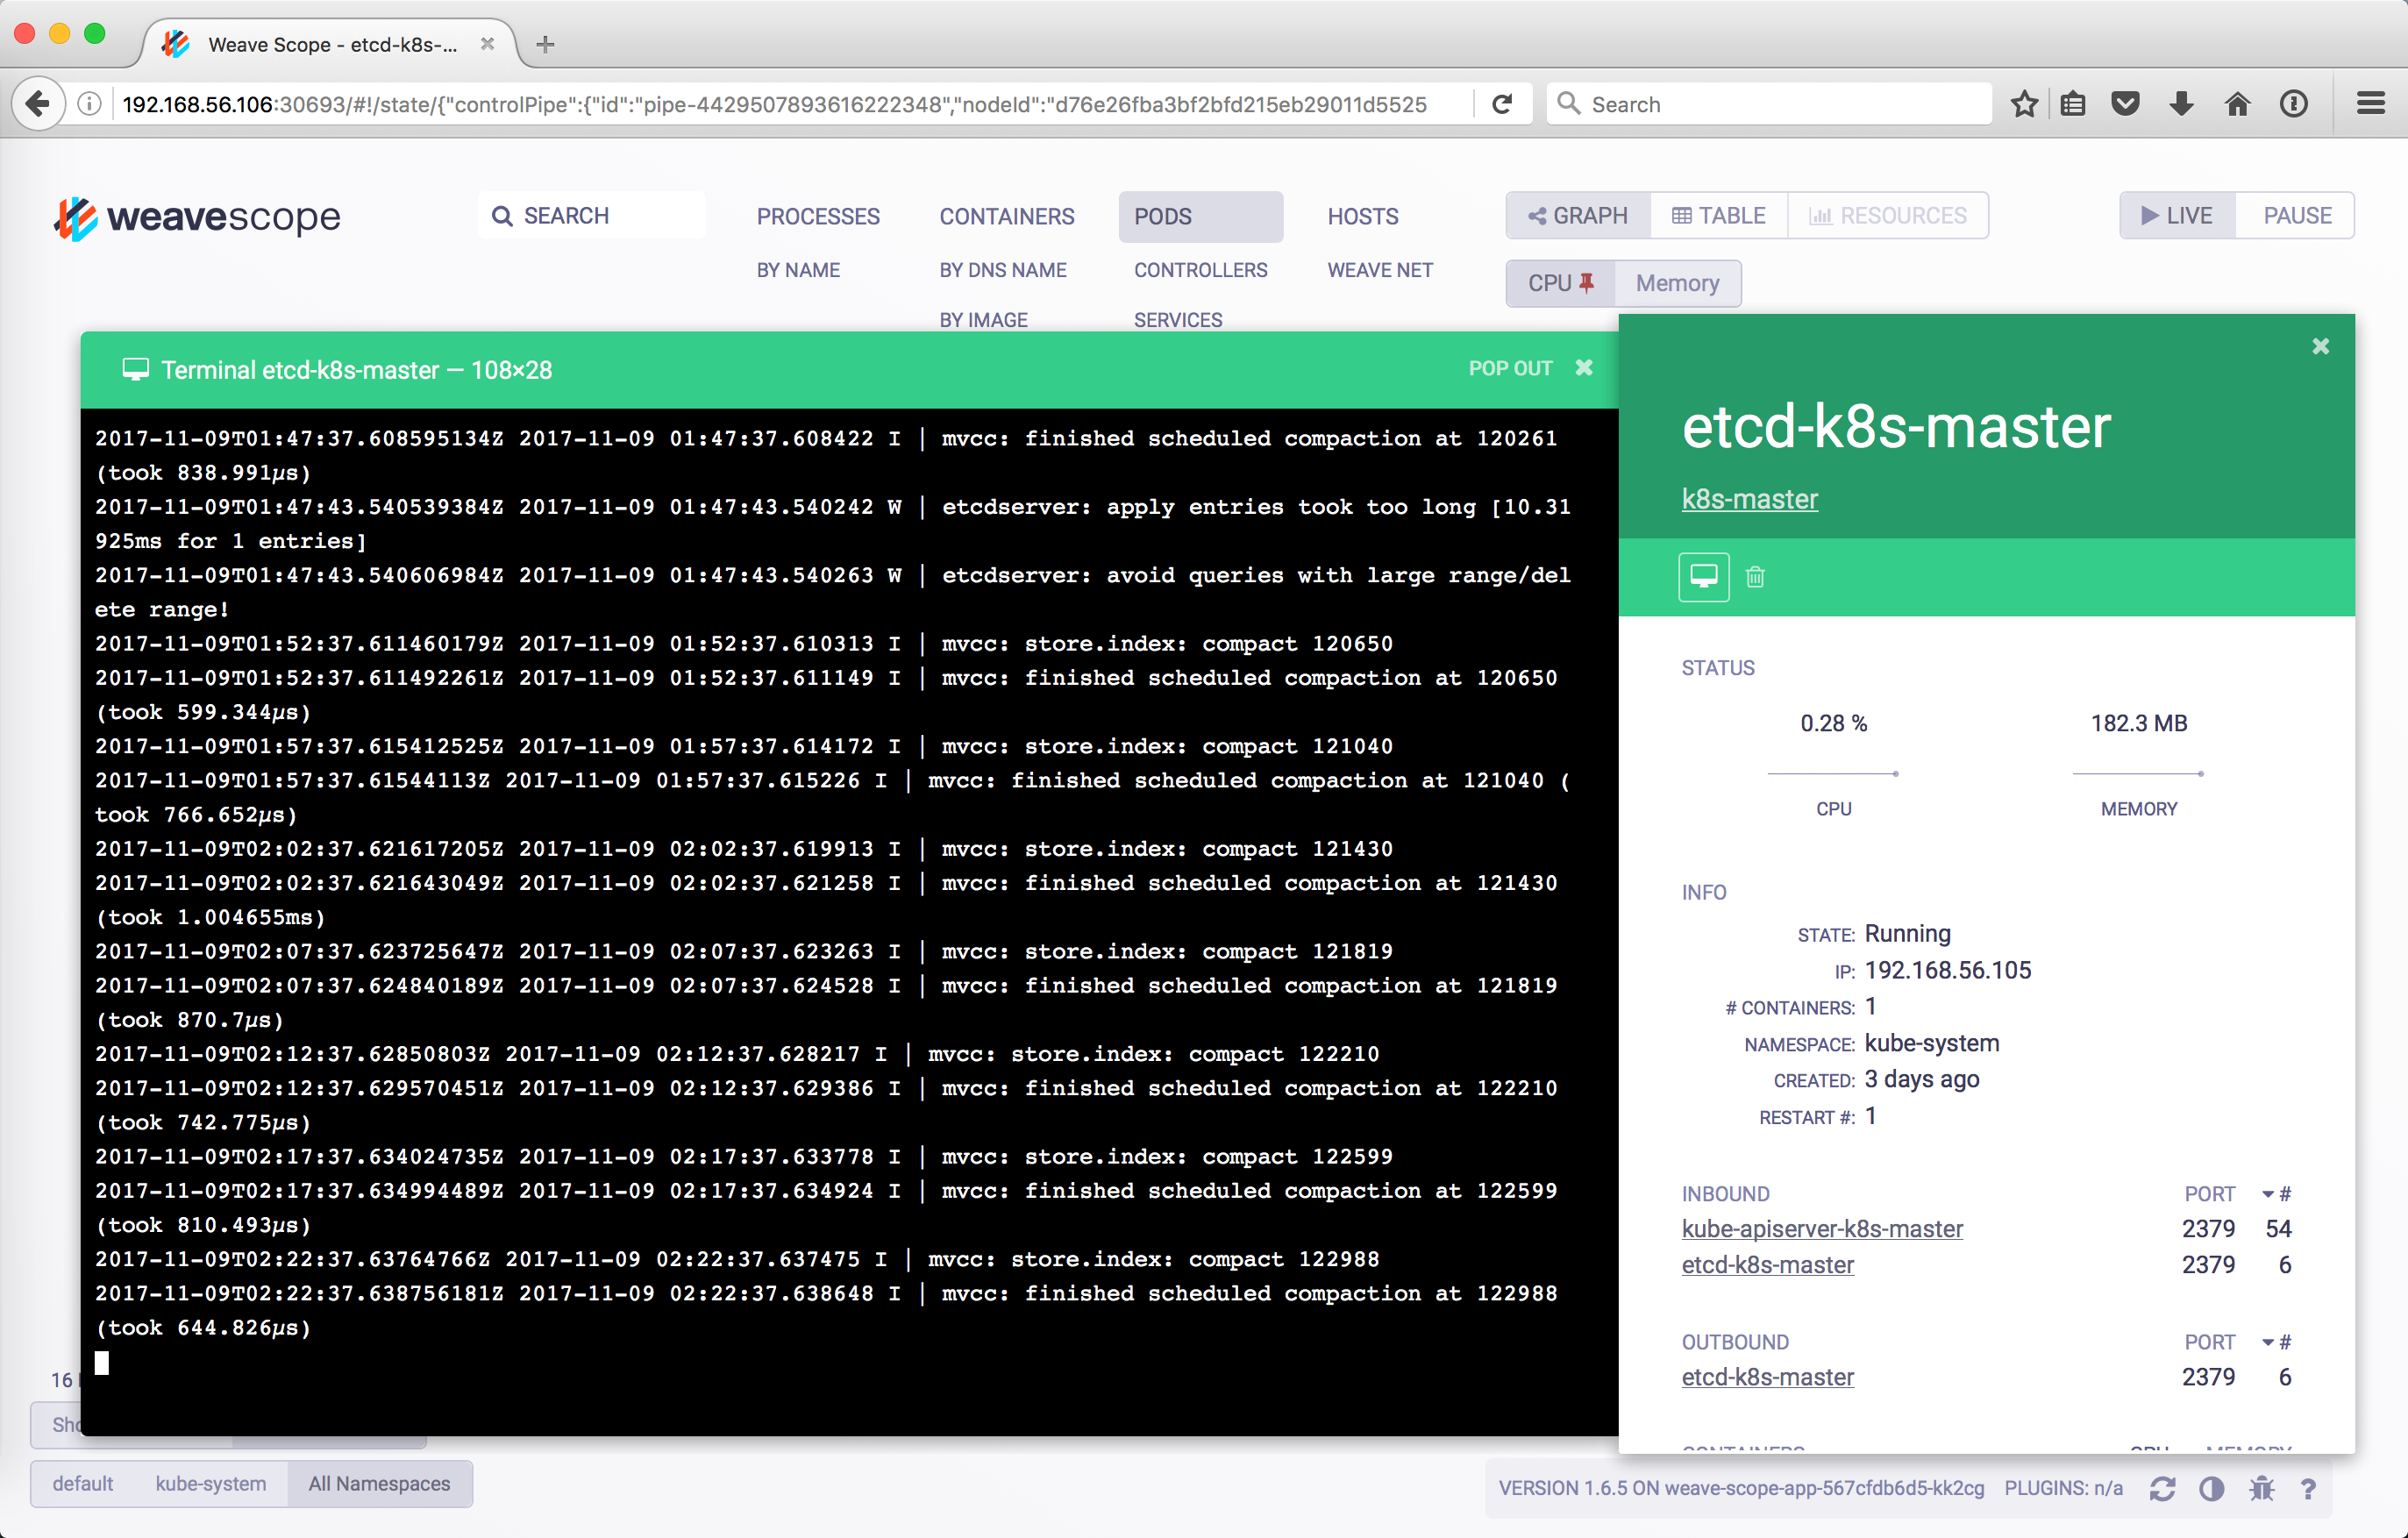Image resolution: width=2408 pixels, height=1538 pixels.
Task: Click the refresh icon next to PLUGINS
Action: coord(2162,1488)
